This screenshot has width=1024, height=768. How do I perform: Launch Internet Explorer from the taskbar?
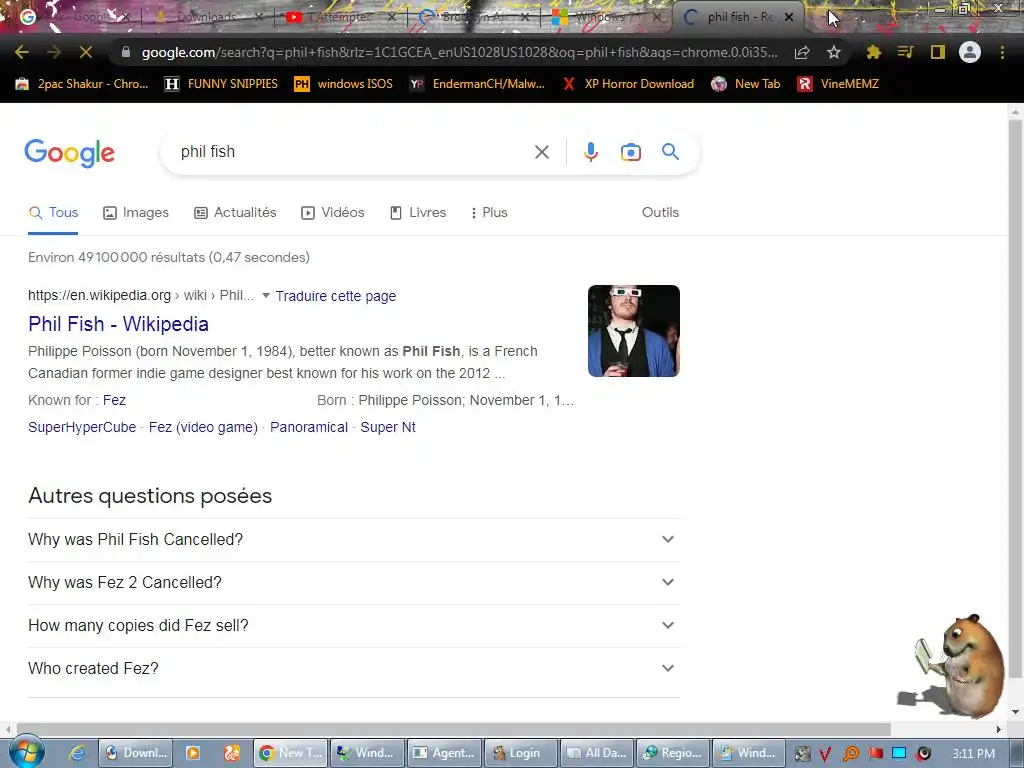click(x=76, y=753)
